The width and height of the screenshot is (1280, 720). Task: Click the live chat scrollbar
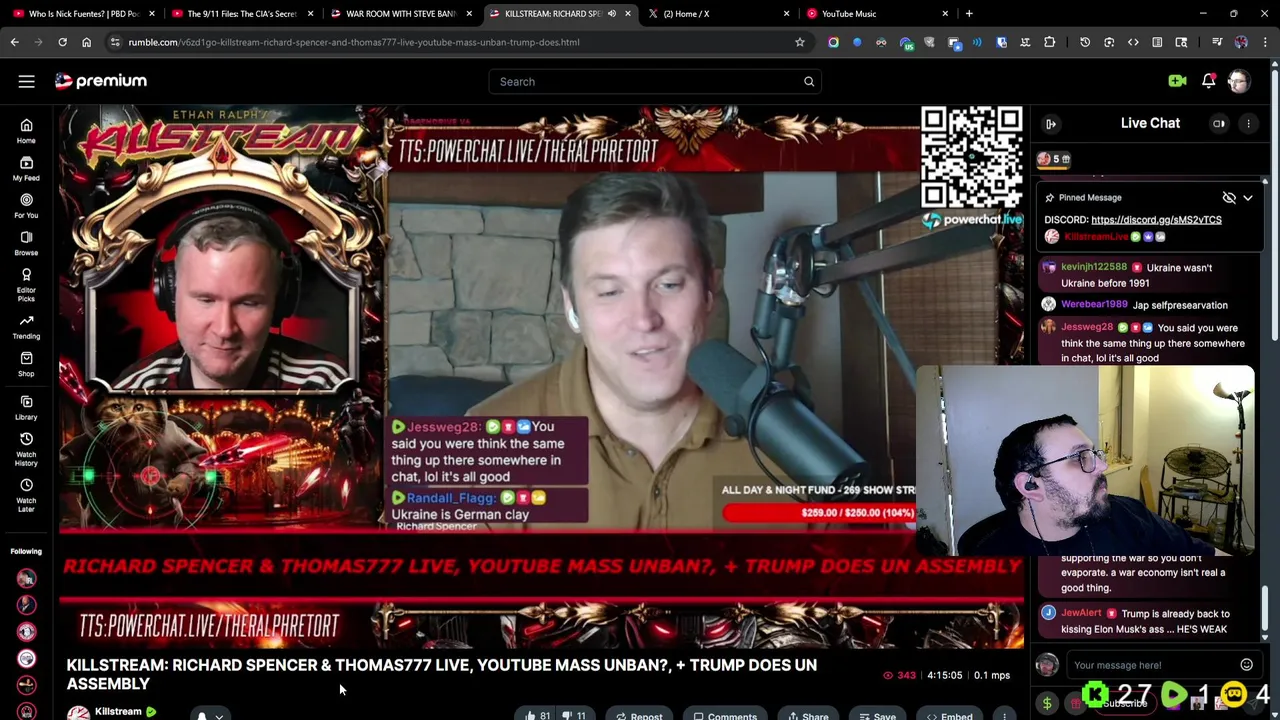tap(1265, 608)
